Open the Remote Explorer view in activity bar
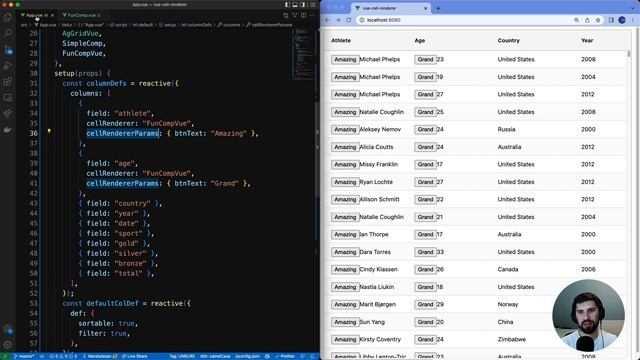 tap(8, 98)
